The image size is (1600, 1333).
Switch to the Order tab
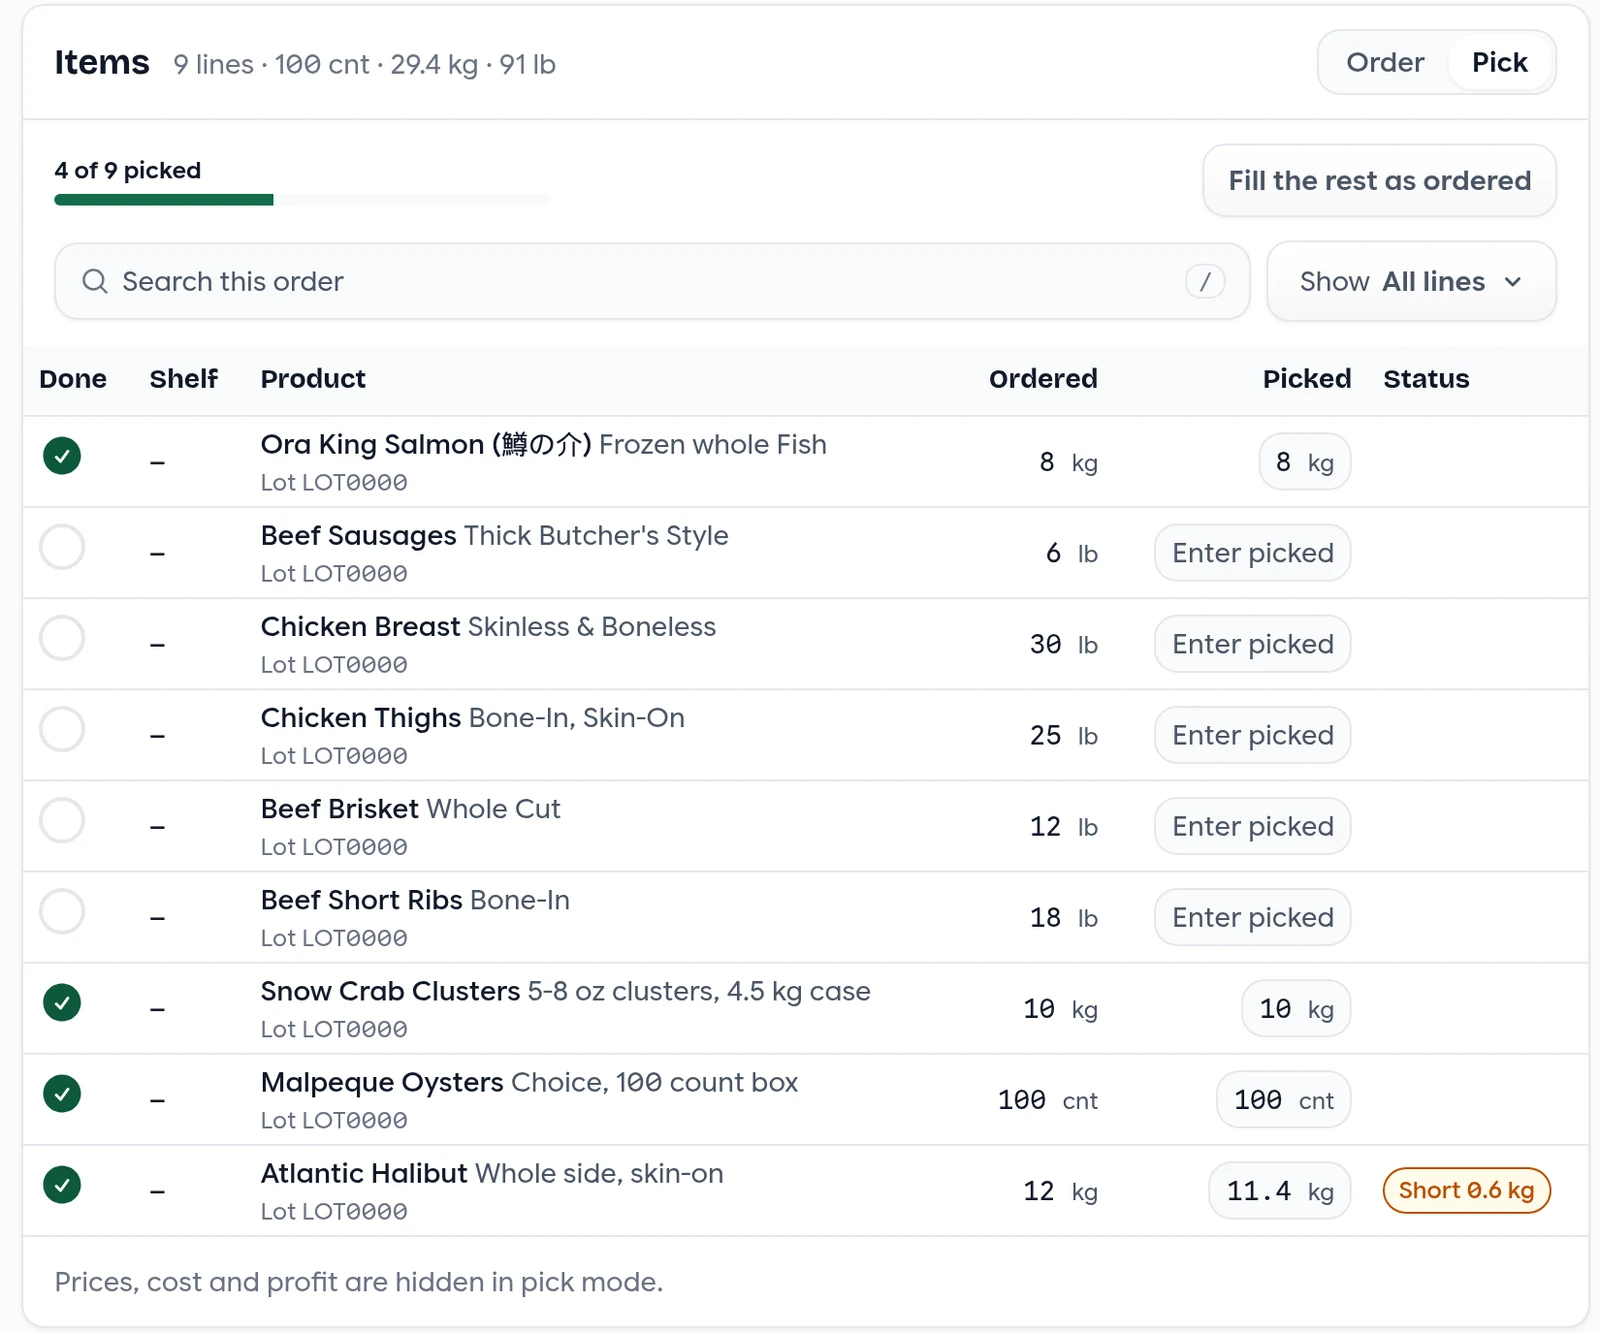1385,62
